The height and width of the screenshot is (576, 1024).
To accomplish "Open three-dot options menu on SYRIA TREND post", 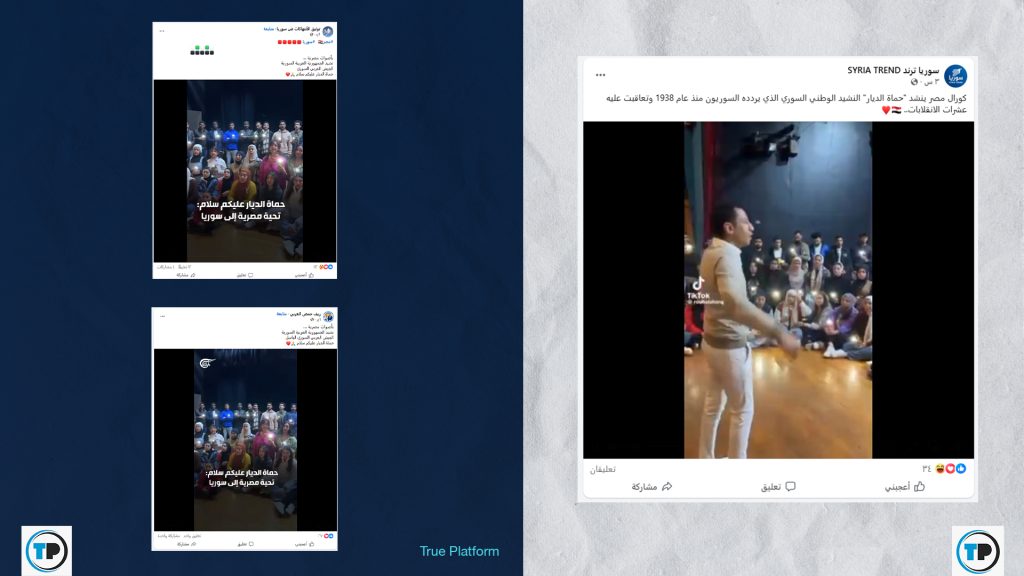I will tap(600, 75).
